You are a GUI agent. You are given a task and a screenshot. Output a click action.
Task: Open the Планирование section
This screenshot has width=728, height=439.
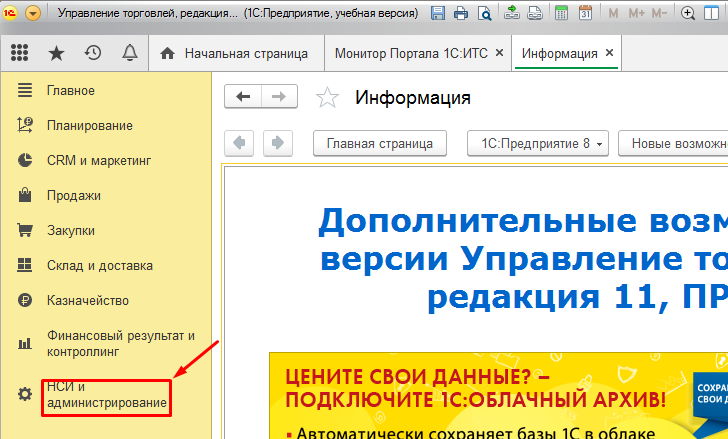(90, 125)
